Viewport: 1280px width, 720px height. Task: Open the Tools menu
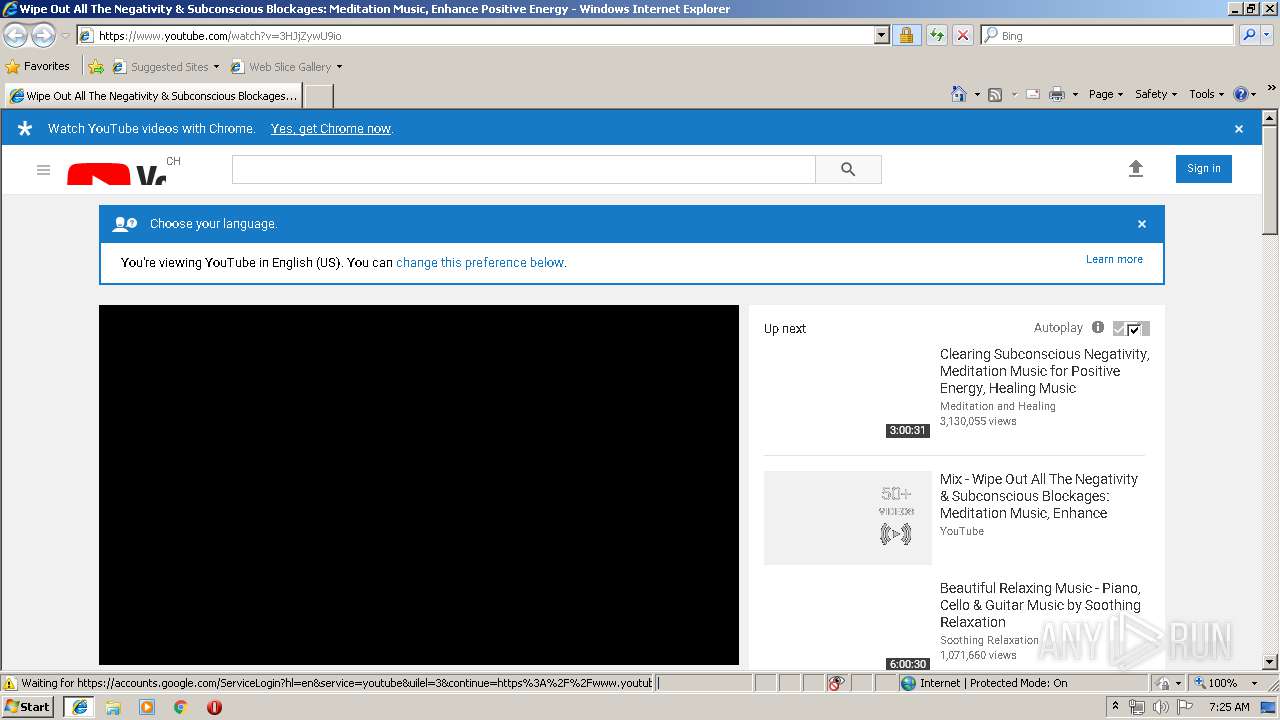(x=1206, y=94)
